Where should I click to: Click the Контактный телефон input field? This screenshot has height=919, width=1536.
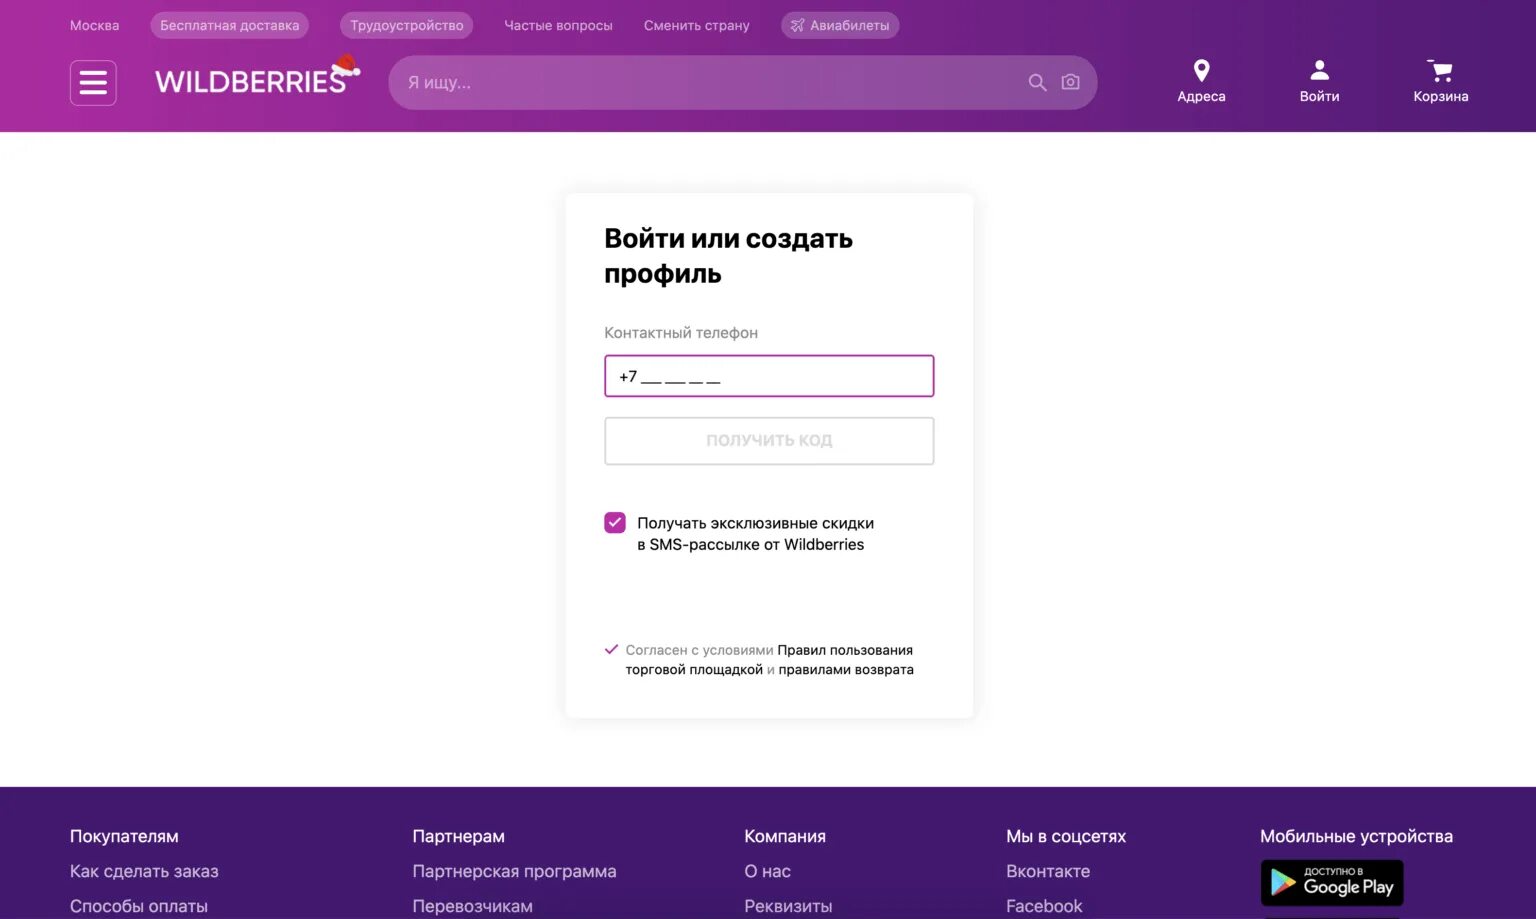[769, 376]
